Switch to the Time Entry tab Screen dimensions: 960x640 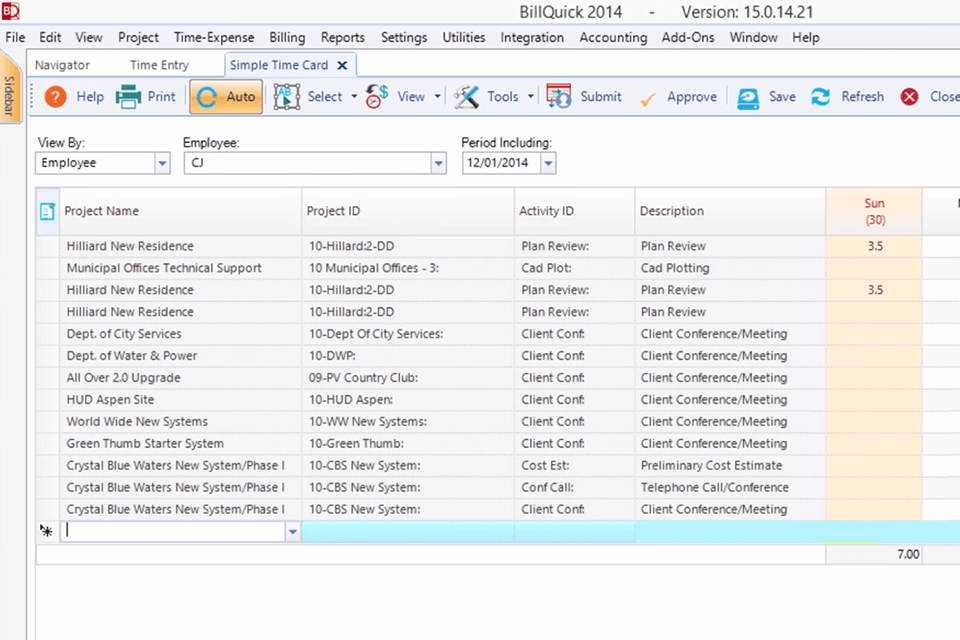click(x=159, y=65)
